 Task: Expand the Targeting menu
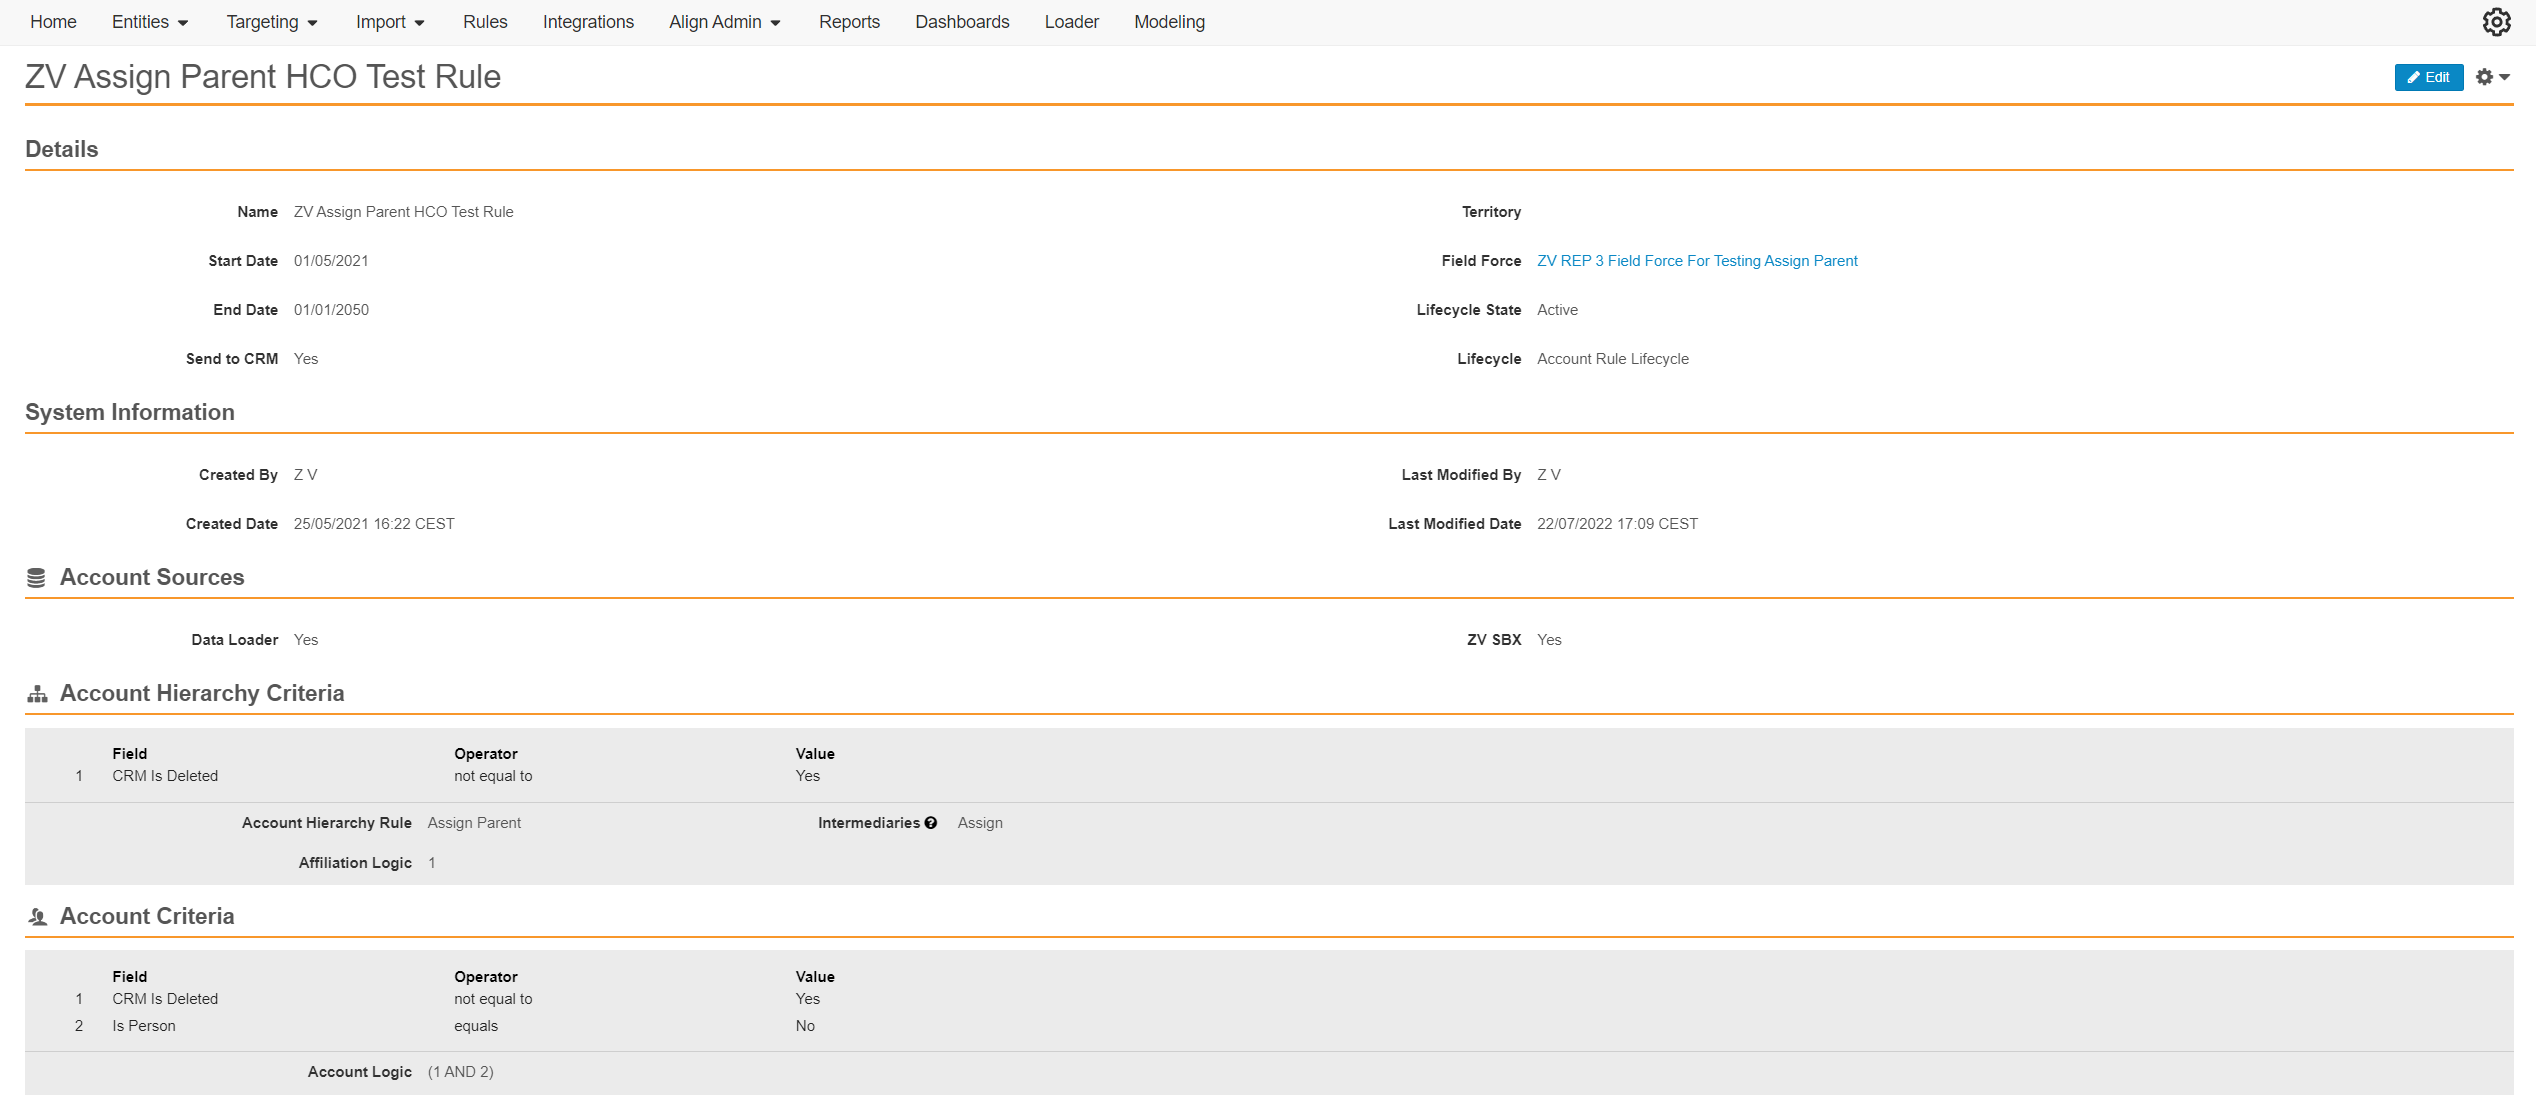pos(271,22)
